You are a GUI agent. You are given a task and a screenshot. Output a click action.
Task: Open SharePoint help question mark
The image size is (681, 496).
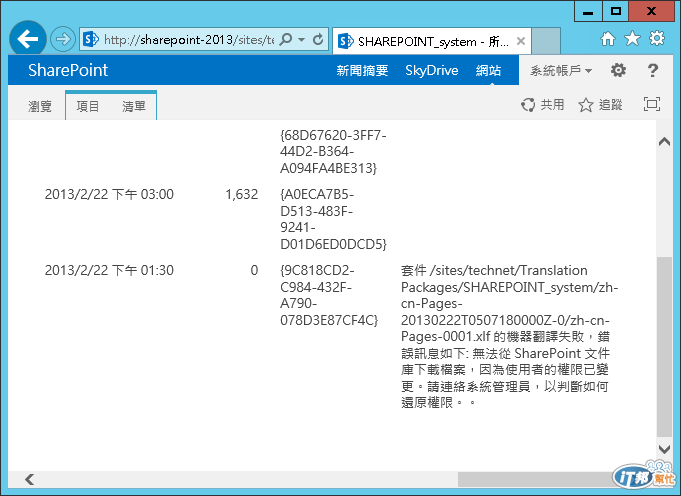click(652, 70)
